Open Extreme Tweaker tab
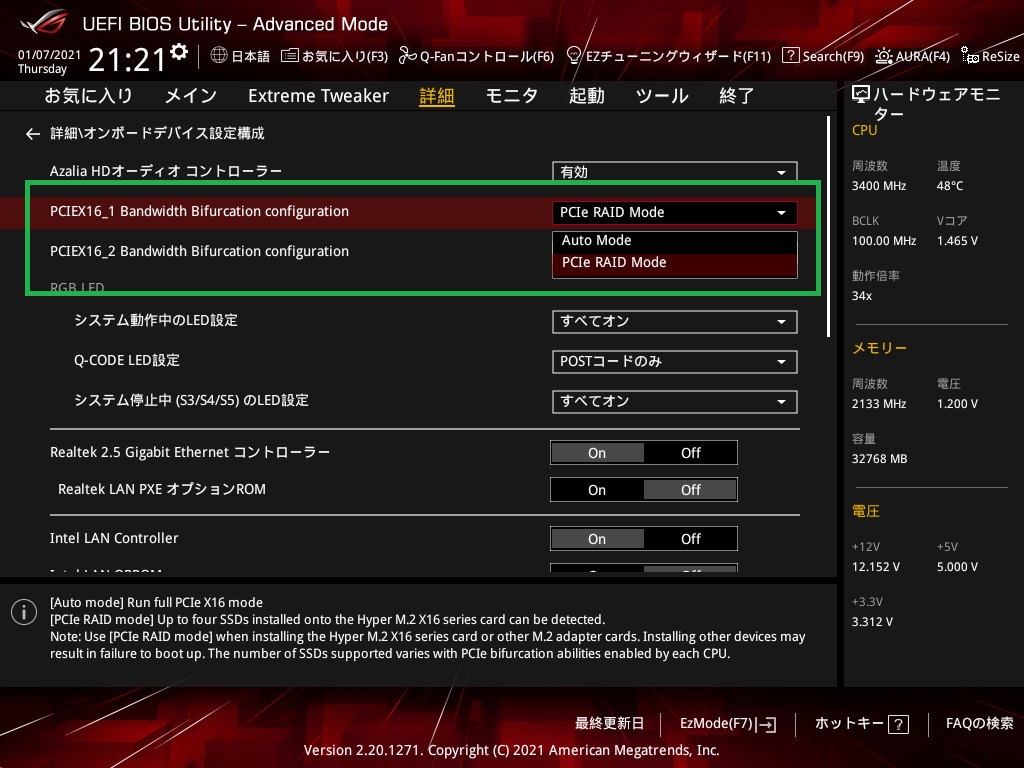The height and width of the screenshot is (768, 1024). (318, 96)
